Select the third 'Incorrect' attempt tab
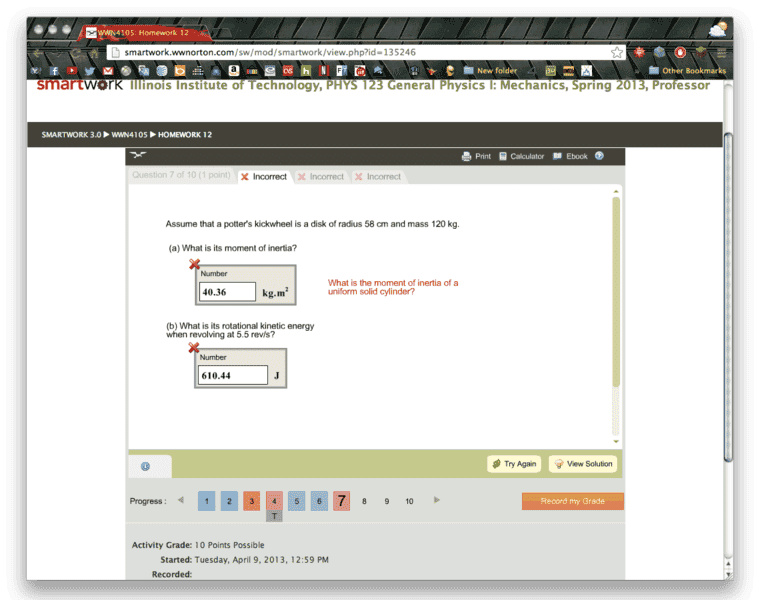This screenshot has height=600, width=760. coord(378,176)
